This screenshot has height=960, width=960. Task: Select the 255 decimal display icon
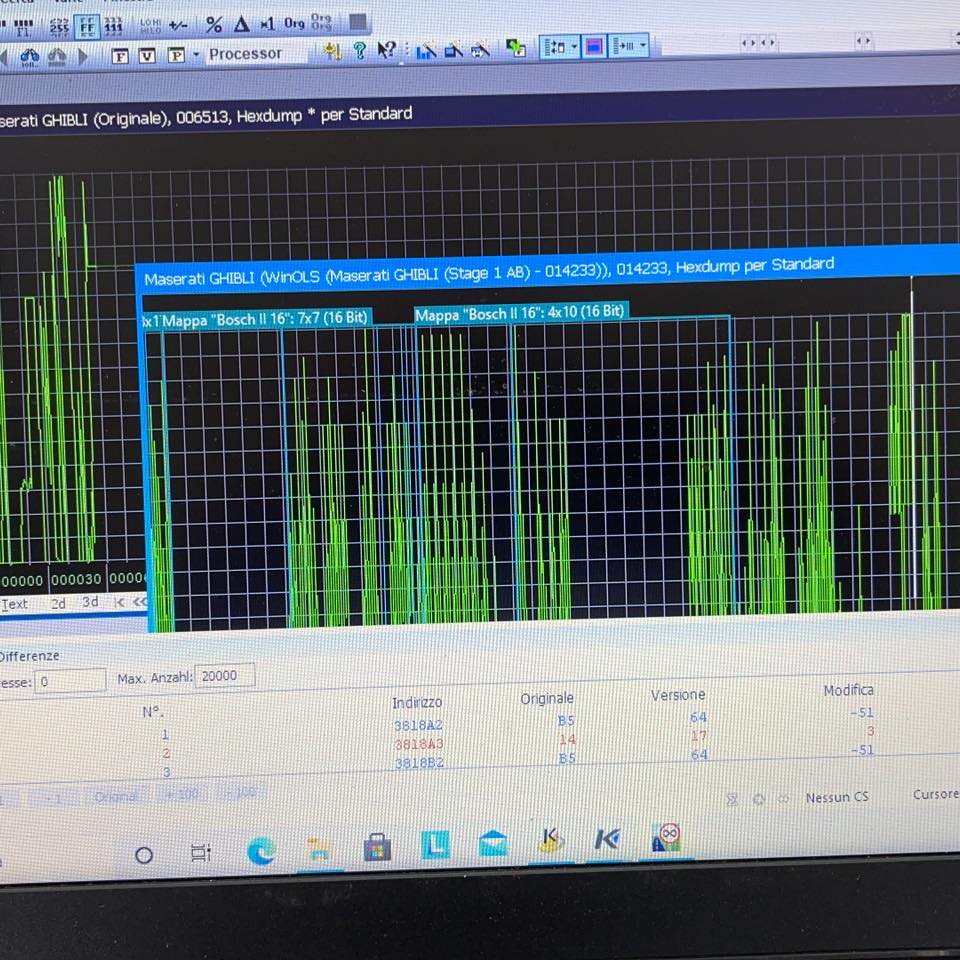click(59, 27)
